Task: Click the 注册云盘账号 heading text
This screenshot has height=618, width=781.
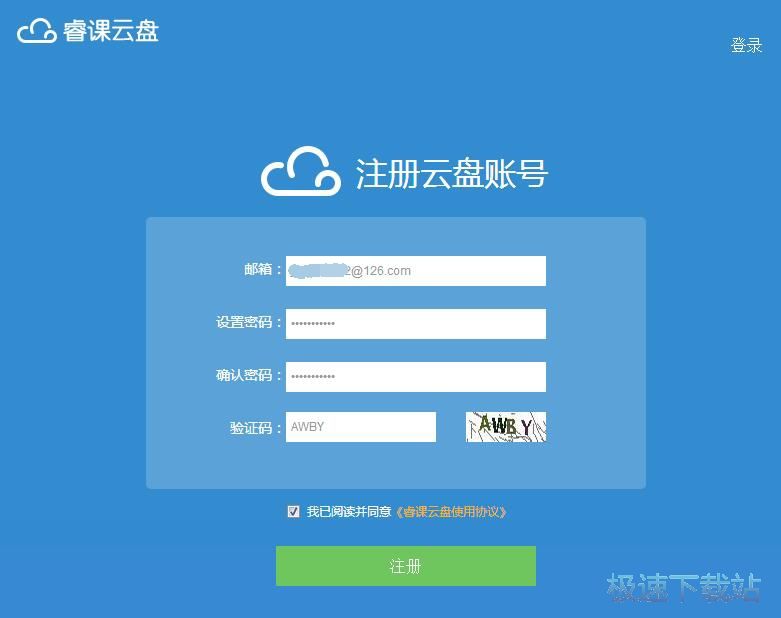Action: 452,174
